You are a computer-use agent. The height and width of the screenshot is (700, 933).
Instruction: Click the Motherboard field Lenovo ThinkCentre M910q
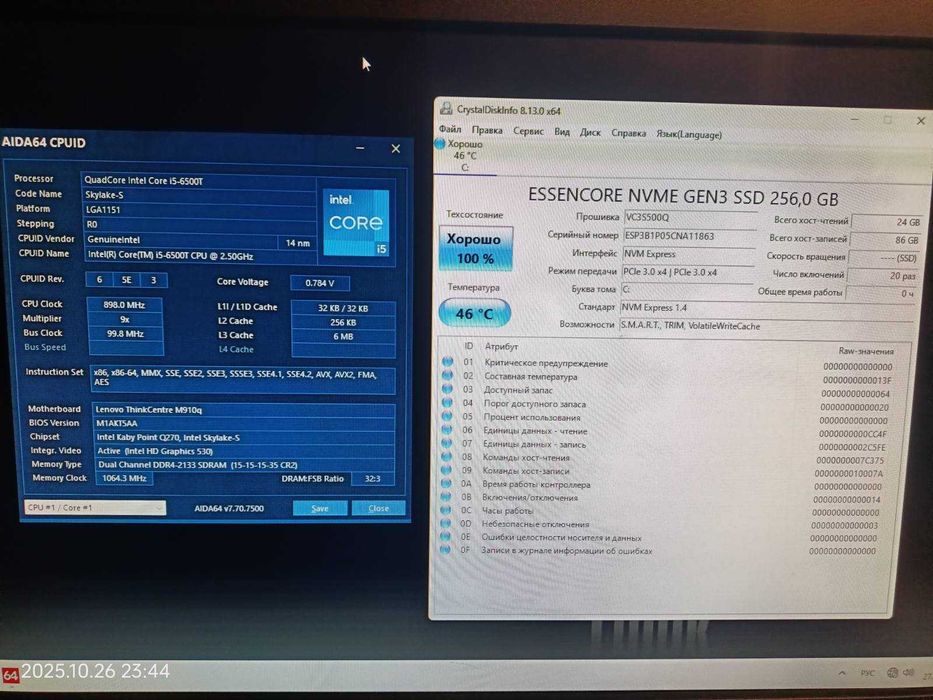[244, 410]
